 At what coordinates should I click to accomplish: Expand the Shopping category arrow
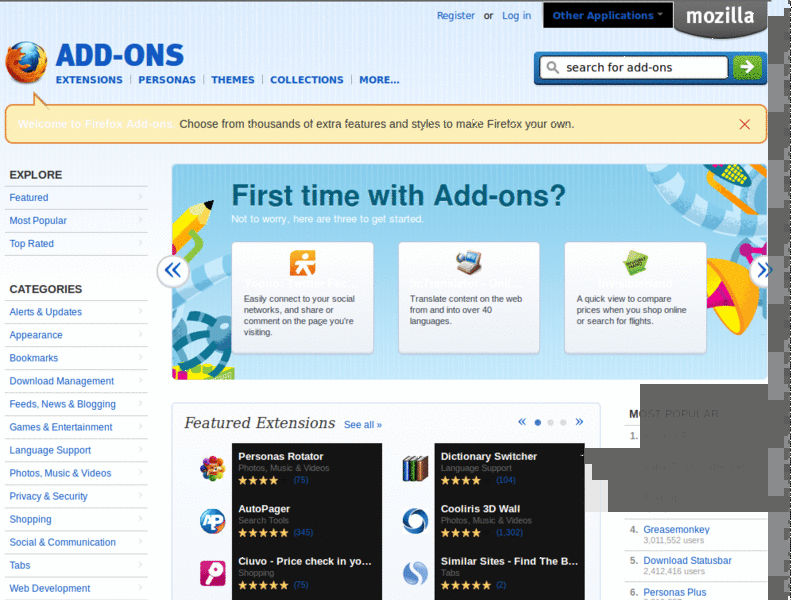pos(141,519)
